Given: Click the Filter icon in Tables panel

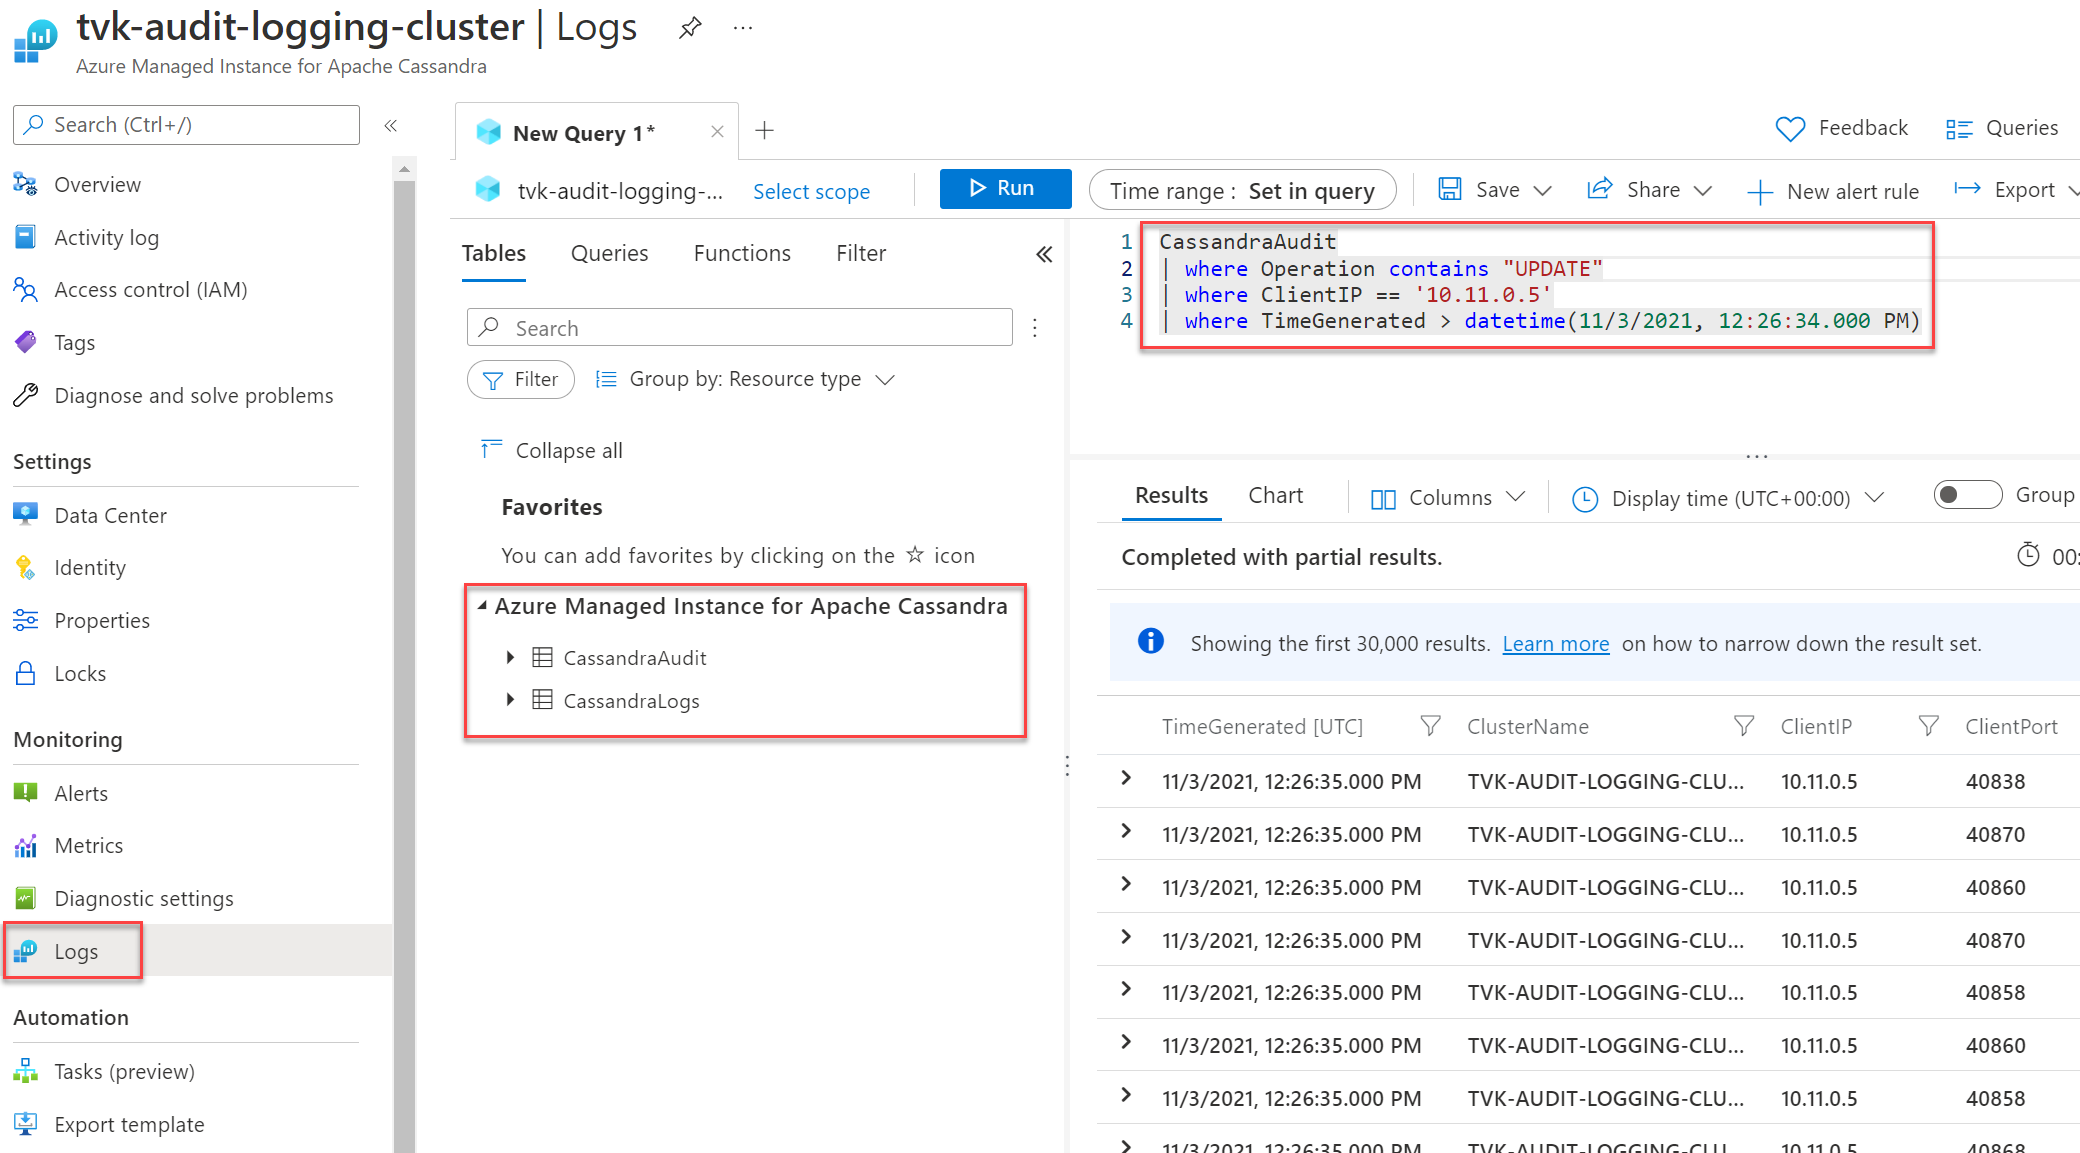Looking at the screenshot, I should (x=520, y=378).
